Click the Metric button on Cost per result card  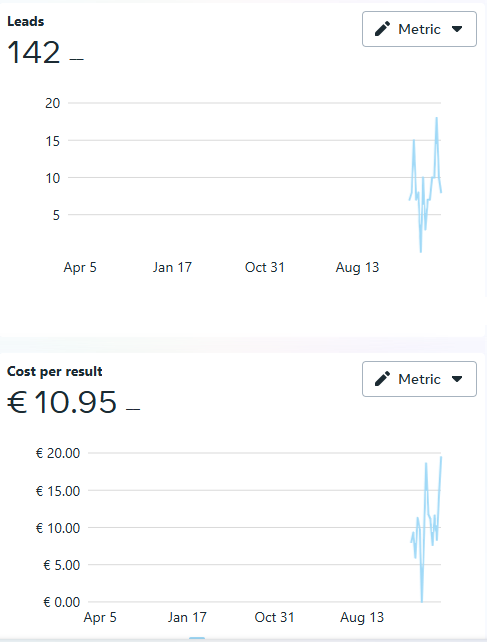click(x=419, y=379)
